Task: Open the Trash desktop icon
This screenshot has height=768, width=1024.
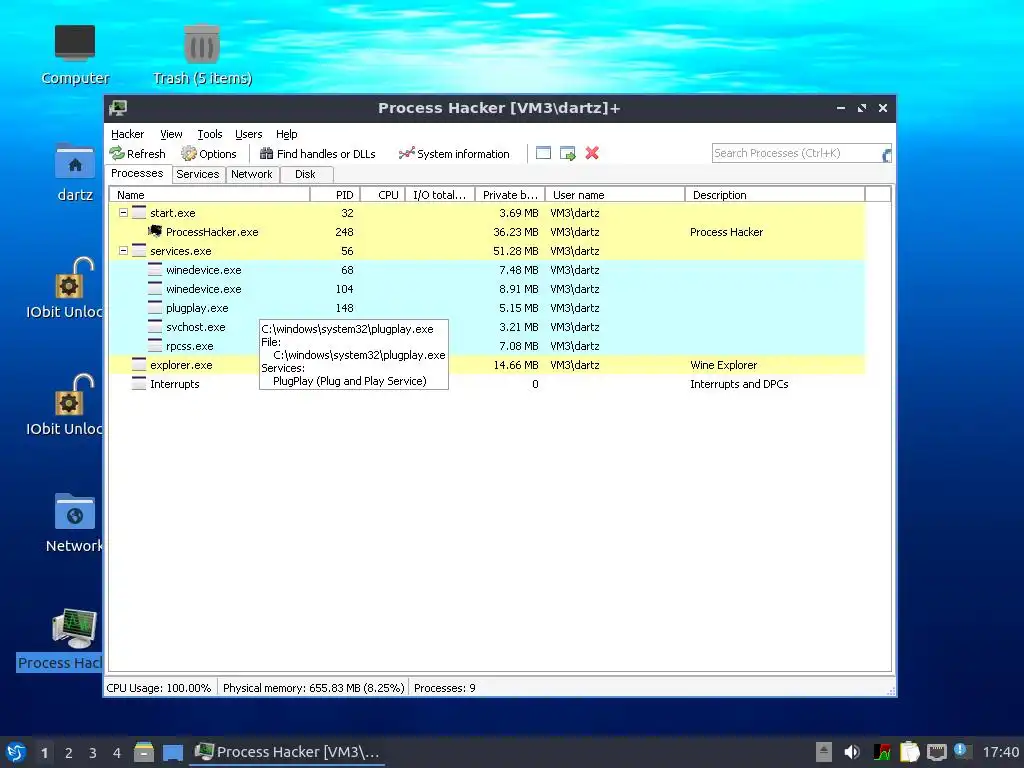Action: pyautogui.click(x=202, y=55)
